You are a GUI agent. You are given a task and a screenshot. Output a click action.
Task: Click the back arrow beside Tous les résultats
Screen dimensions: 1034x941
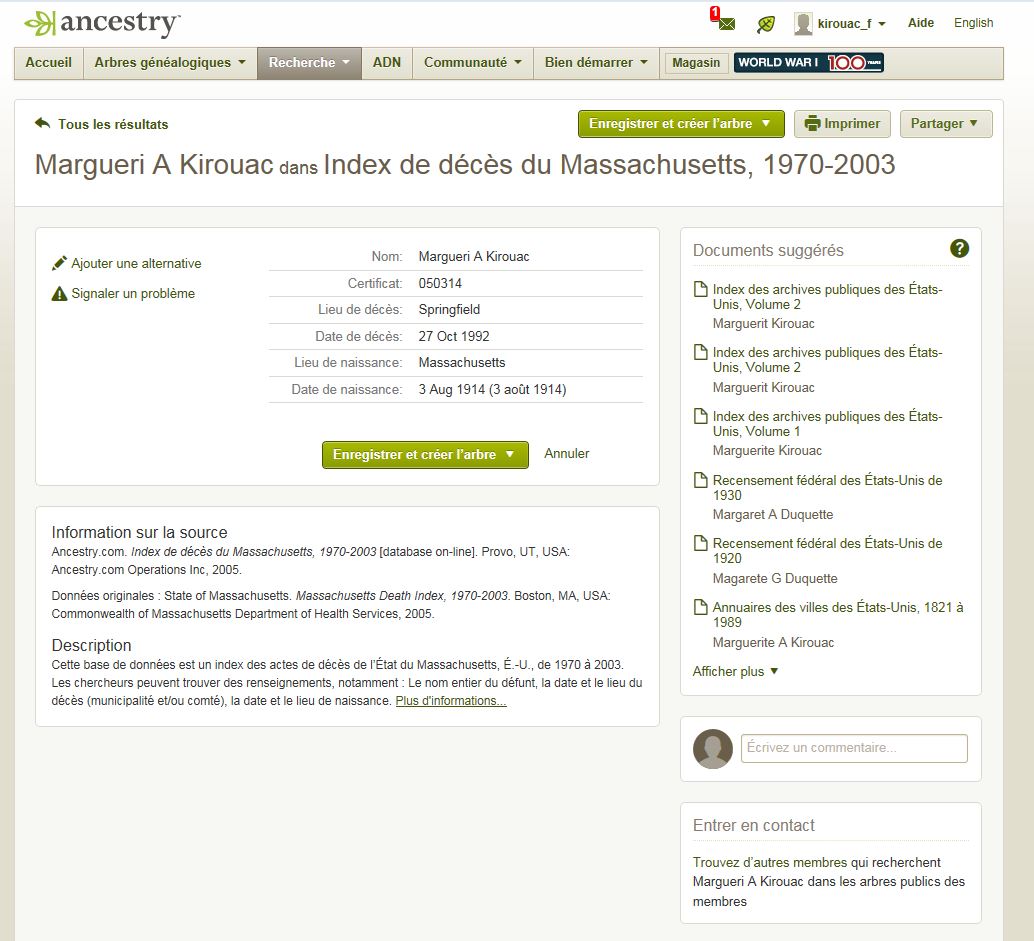click(x=42, y=123)
